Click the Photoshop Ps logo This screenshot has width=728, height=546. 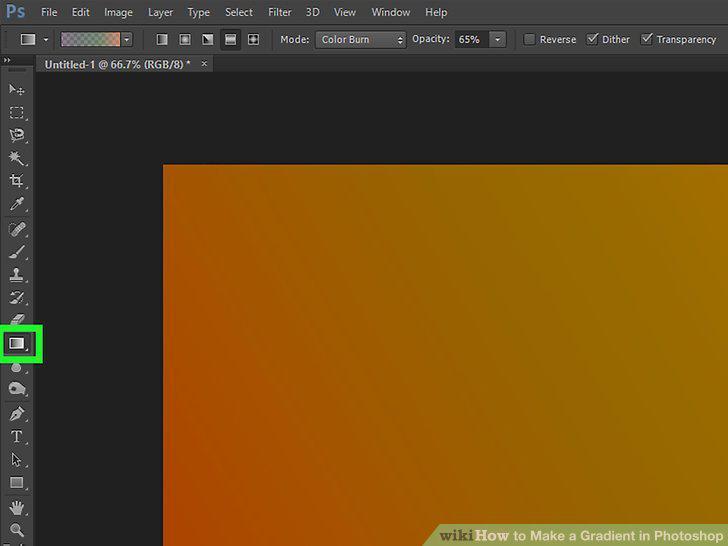(15, 11)
